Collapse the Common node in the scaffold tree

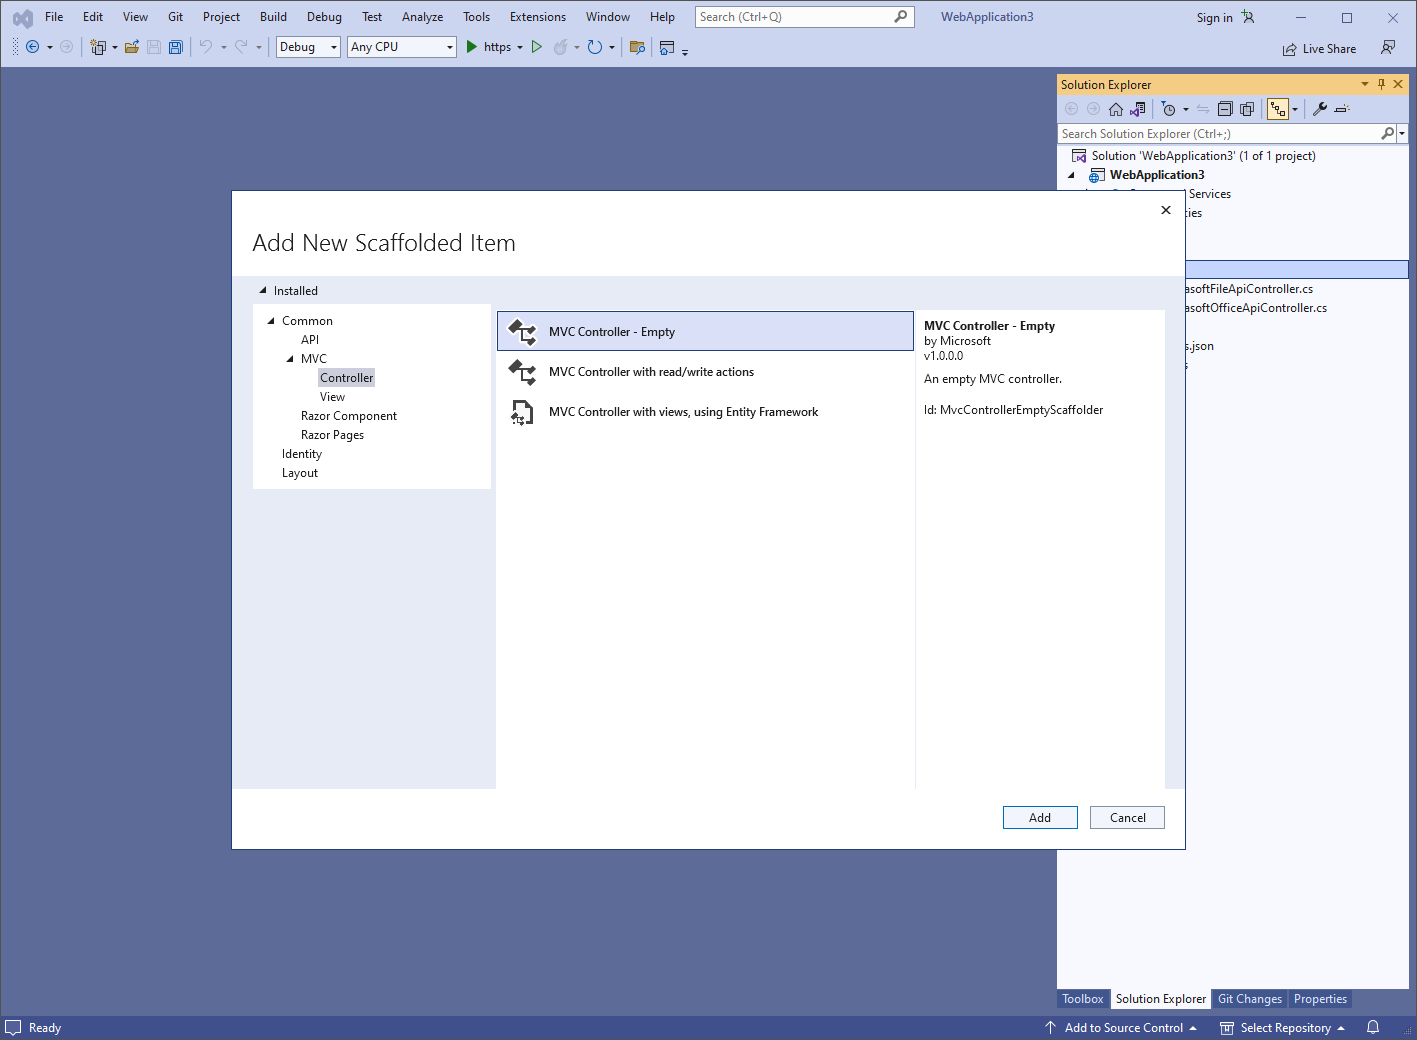(271, 321)
